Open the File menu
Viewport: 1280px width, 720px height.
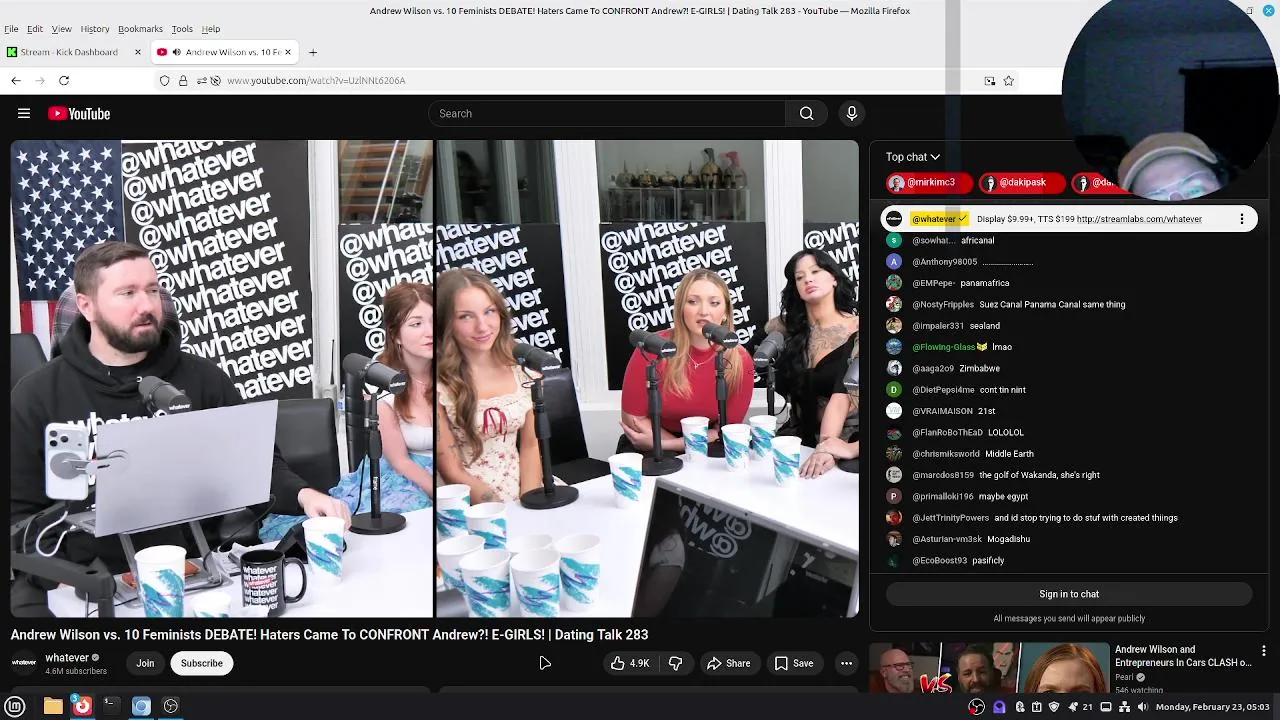point(11,29)
